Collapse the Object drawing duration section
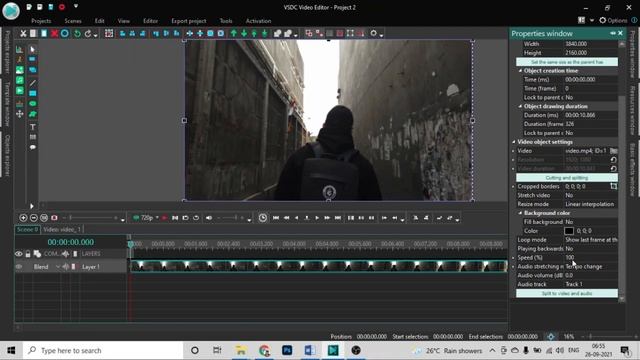 click(520, 106)
